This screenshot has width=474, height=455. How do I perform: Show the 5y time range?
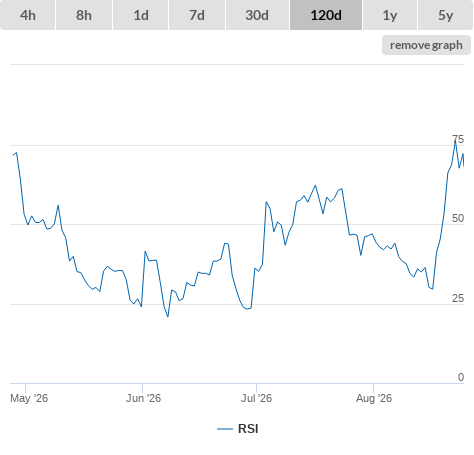click(445, 15)
